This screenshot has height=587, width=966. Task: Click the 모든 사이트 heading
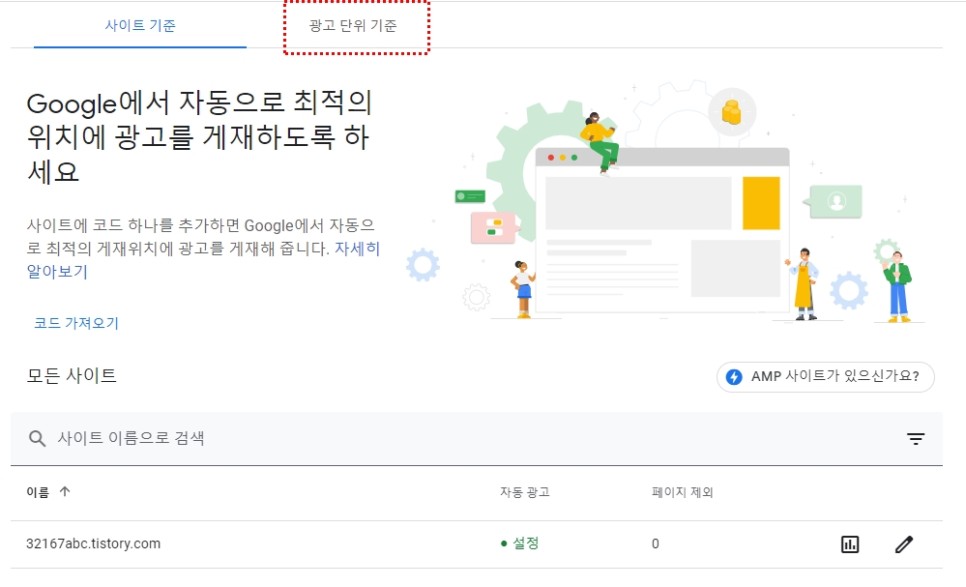click(x=71, y=375)
